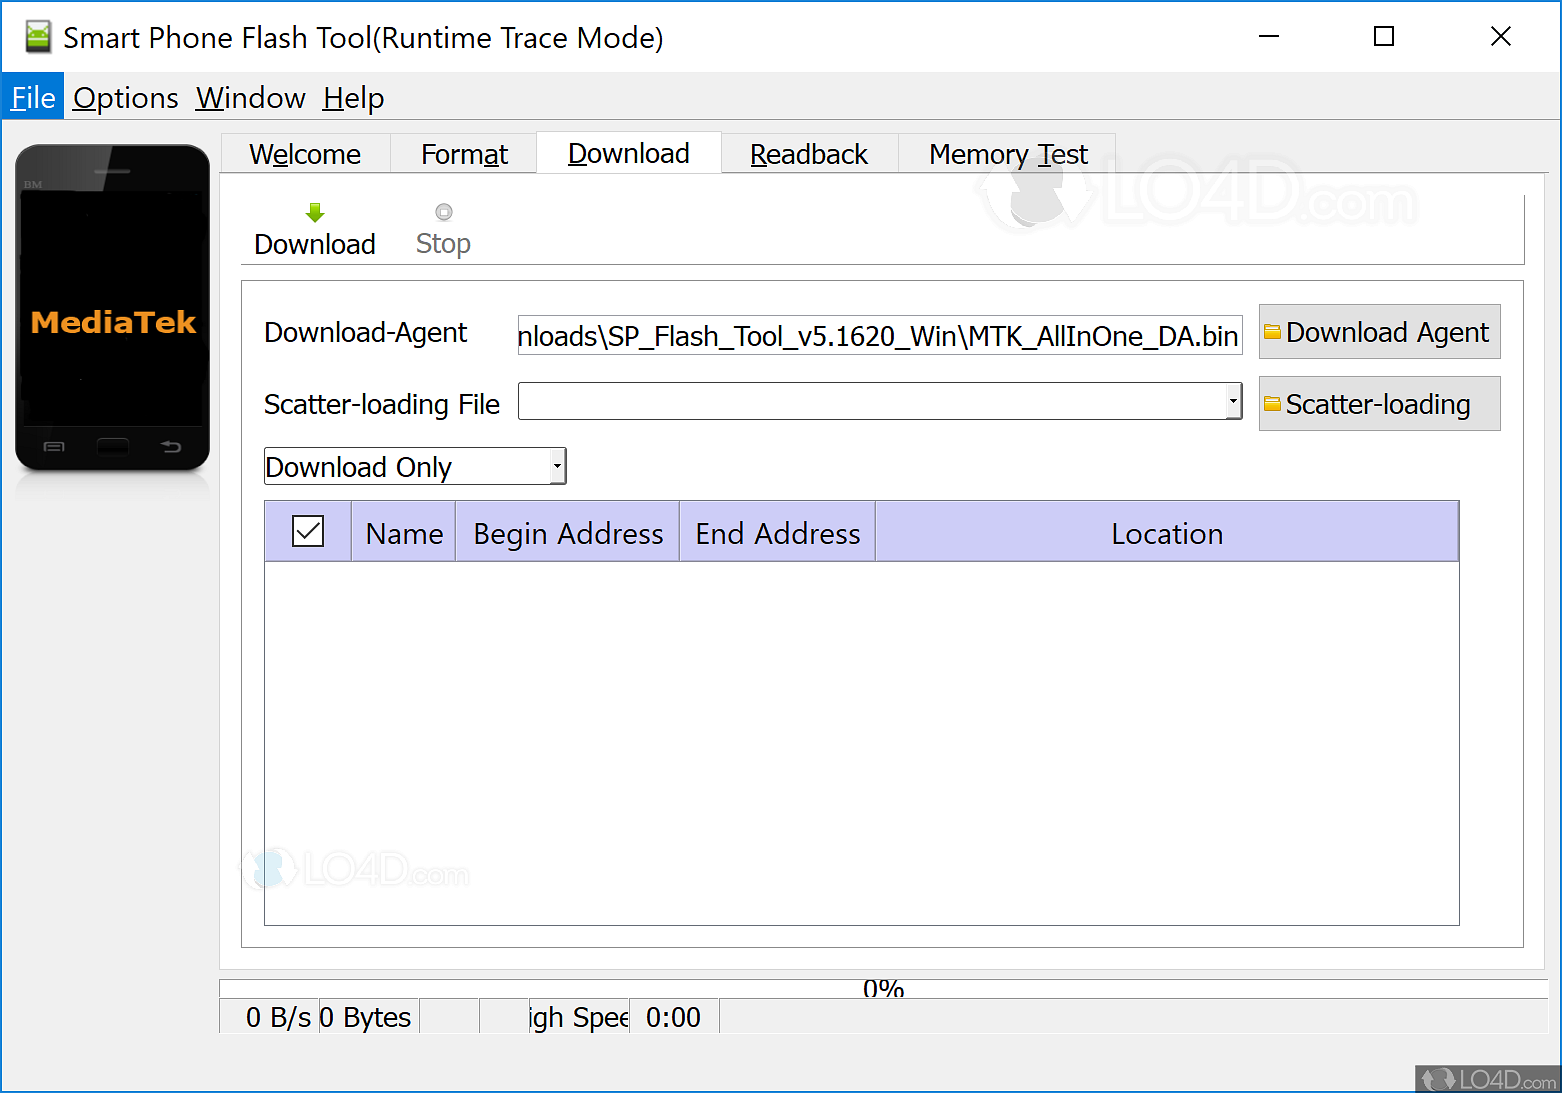Open the File menu
1562x1093 pixels.
[x=33, y=97]
